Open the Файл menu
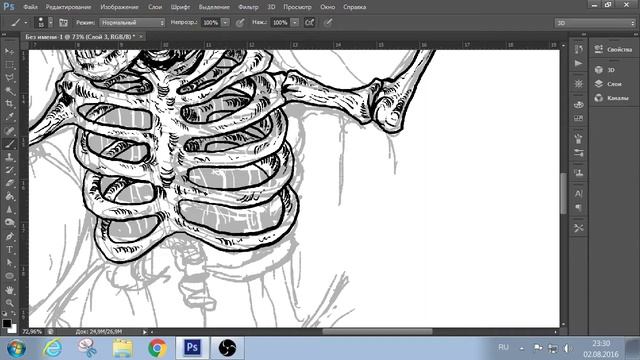This screenshot has height=360, width=640. (31, 7)
